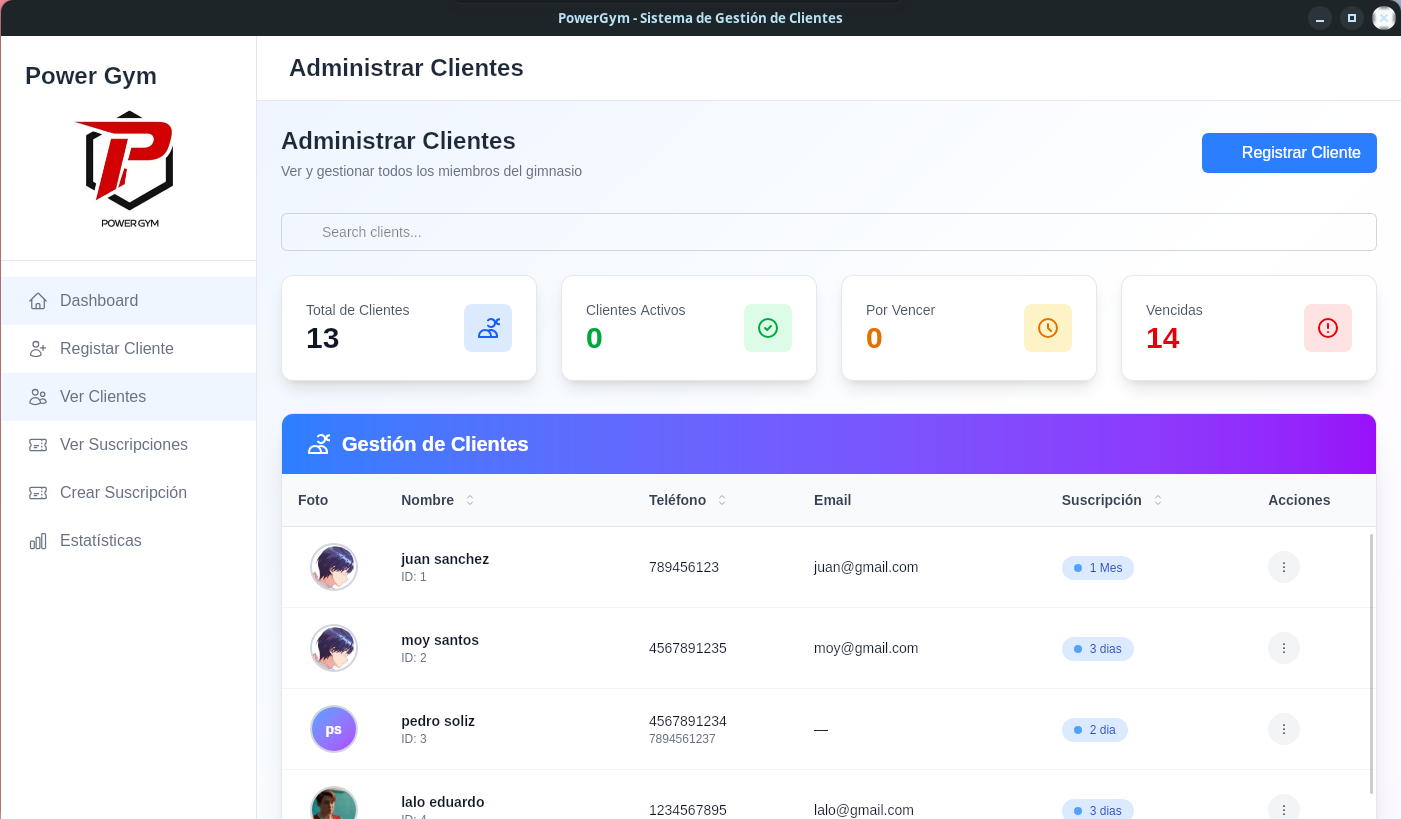1401x819 pixels.
Task: Click the Gestión de Clientes header icon
Action: click(x=319, y=444)
